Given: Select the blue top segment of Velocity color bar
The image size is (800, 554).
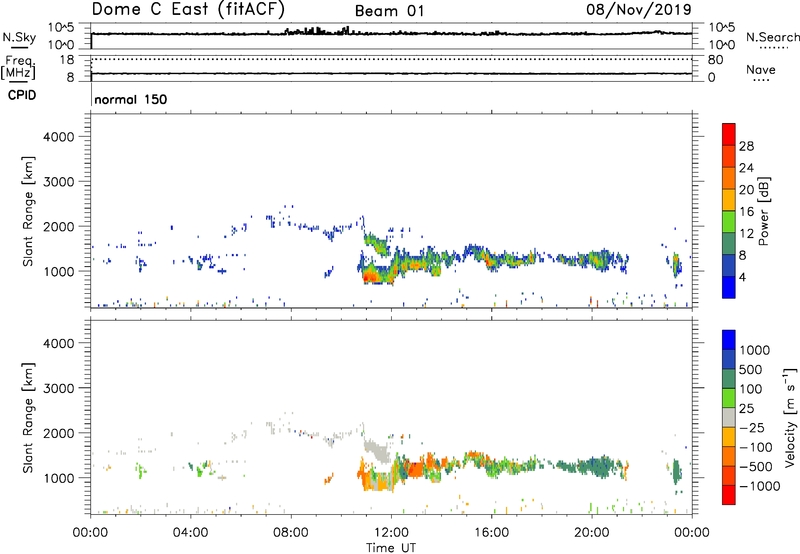Looking at the screenshot, I should [729, 340].
